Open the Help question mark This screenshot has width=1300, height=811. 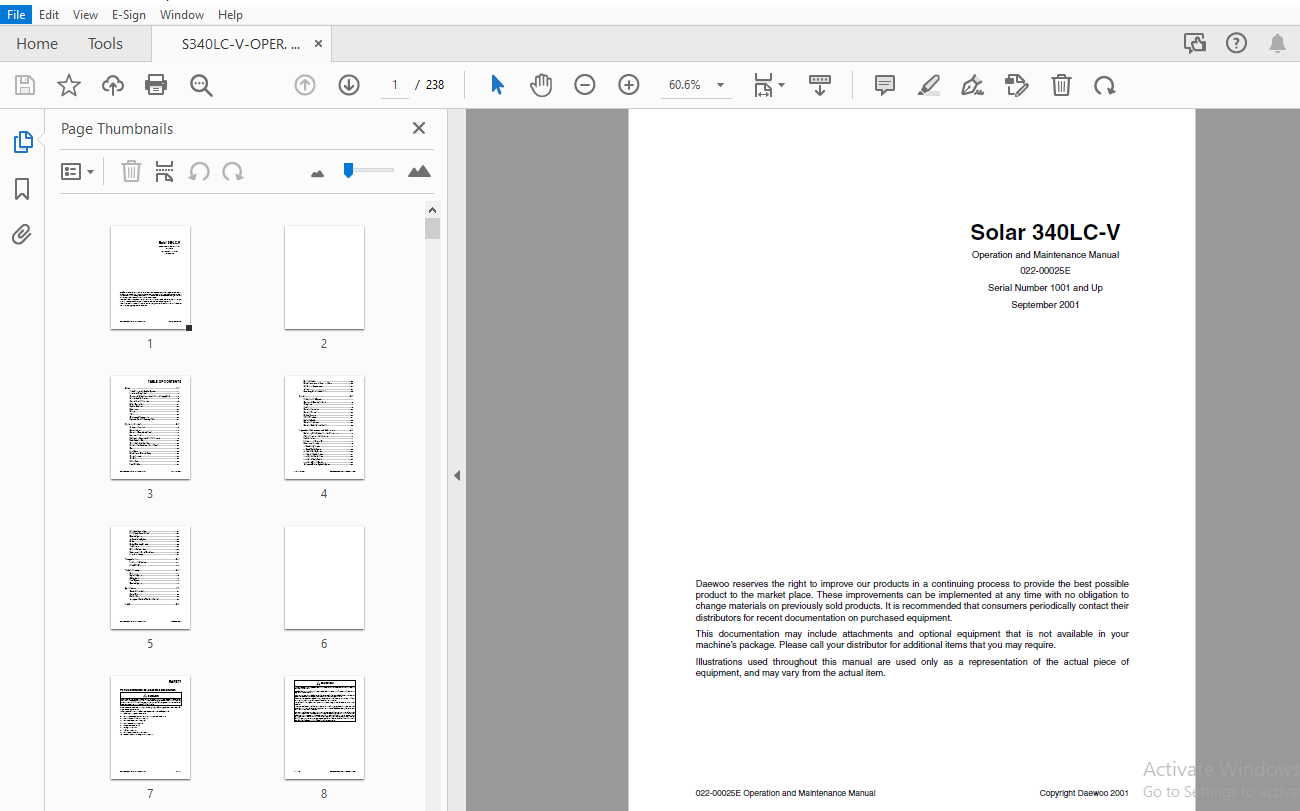click(x=1237, y=43)
